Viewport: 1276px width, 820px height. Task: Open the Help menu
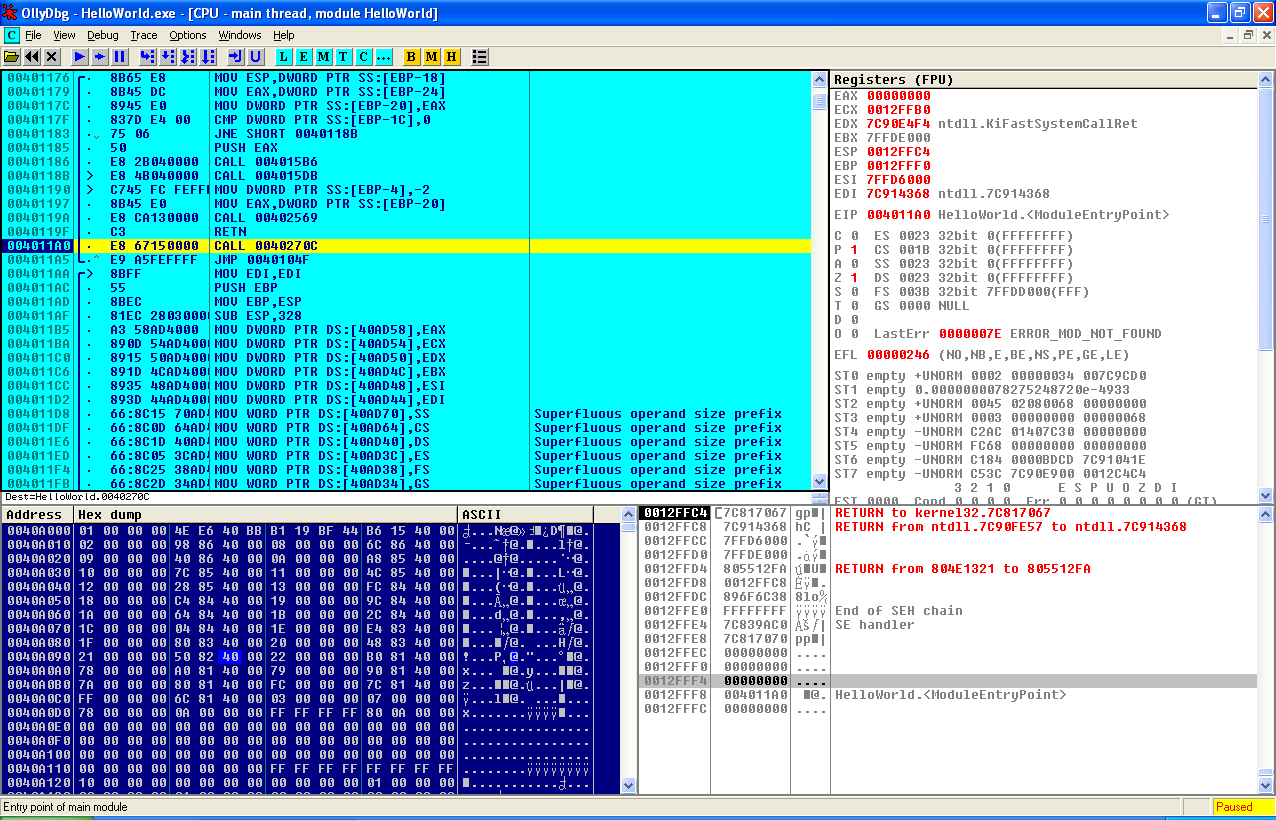(284, 35)
